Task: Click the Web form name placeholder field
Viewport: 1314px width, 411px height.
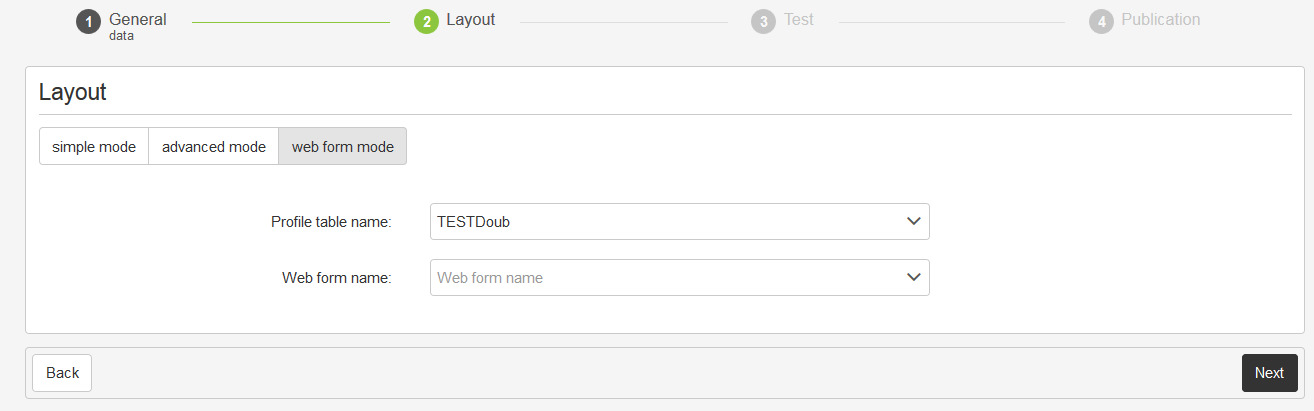Action: 660,278
